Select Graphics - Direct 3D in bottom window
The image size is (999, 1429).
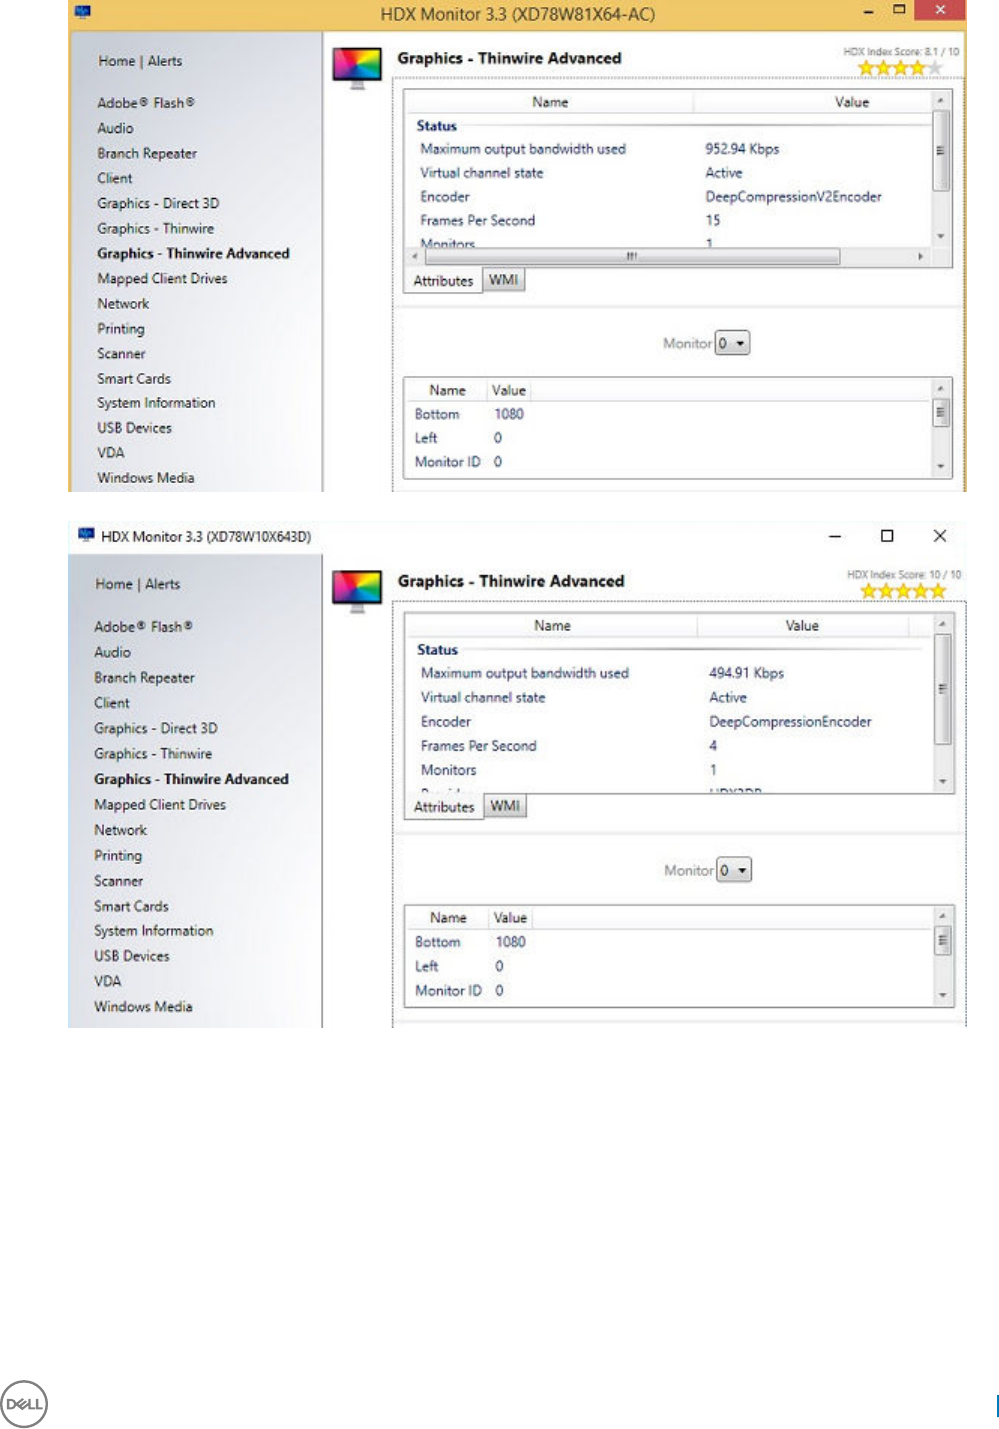(156, 728)
